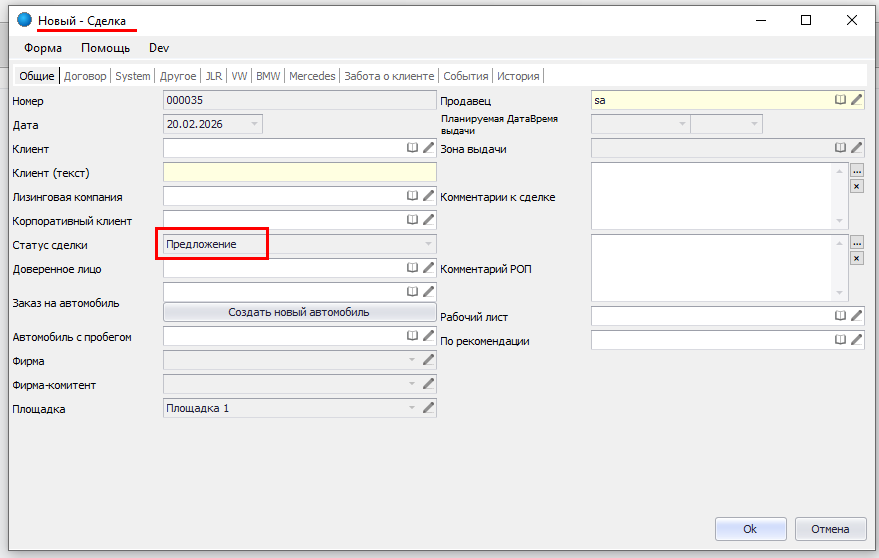Screen dimensions: 879x558
Task: Click the pencil icon next to Рабочий лист
Action: tap(856, 316)
